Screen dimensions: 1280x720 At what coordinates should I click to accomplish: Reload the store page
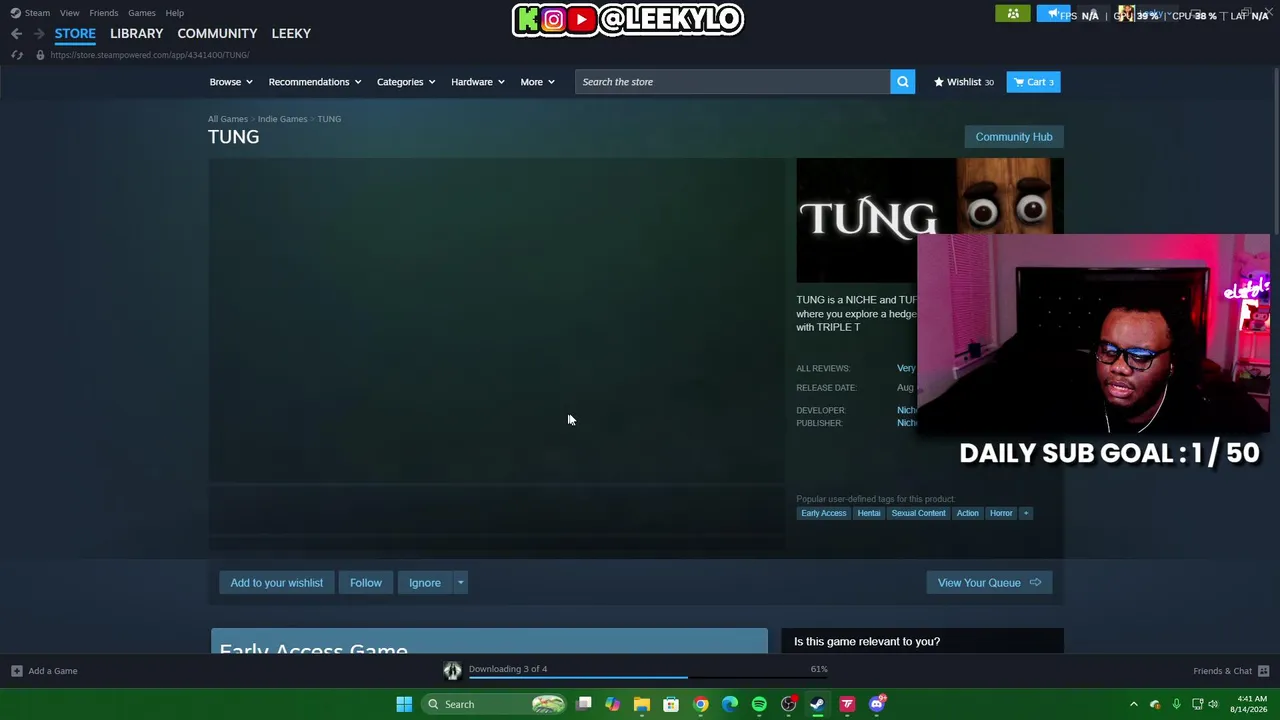tap(17, 55)
